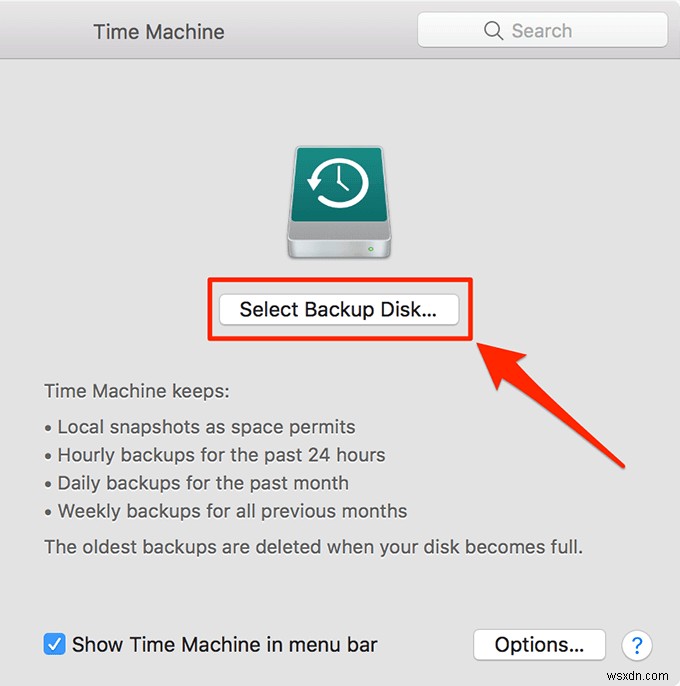This screenshot has width=680, height=686.
Task: Open help with the question mark button
Action: pos(636,645)
